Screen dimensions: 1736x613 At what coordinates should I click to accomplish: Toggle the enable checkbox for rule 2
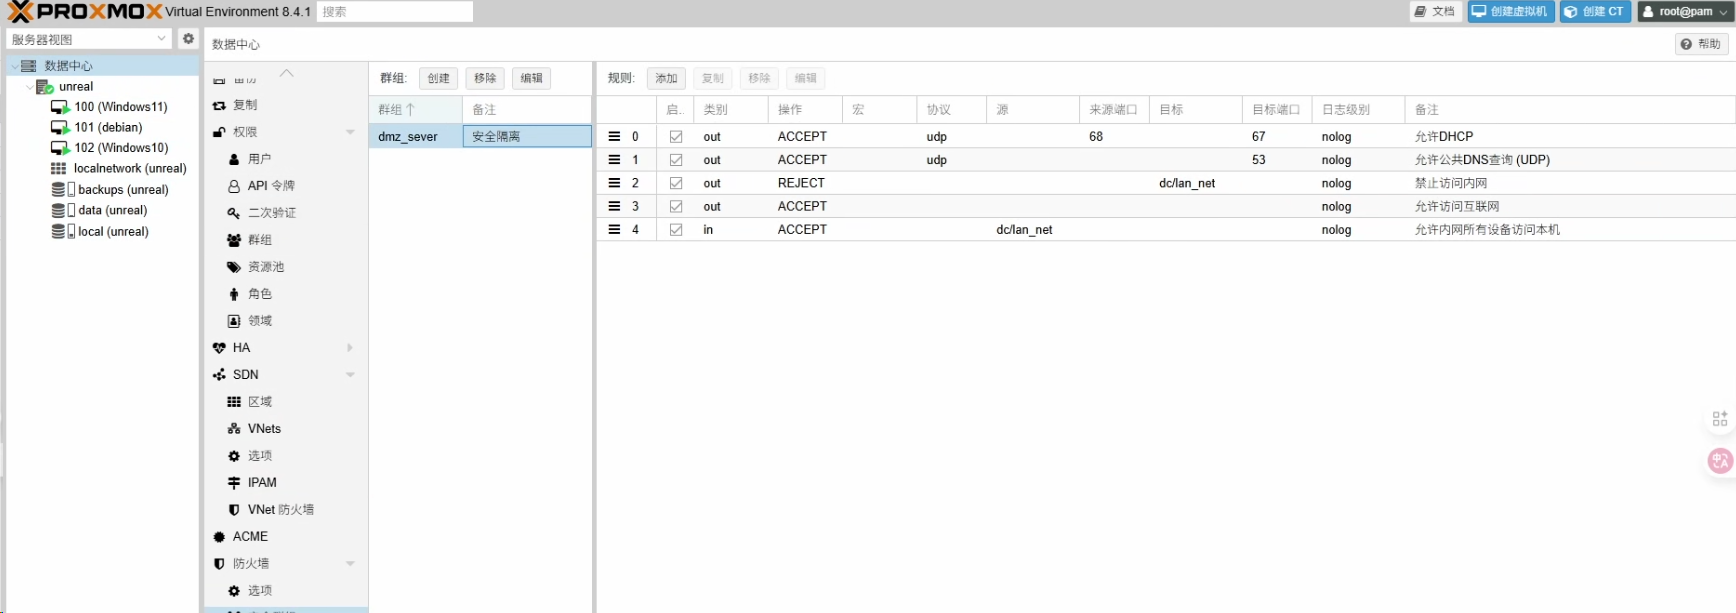coord(676,183)
